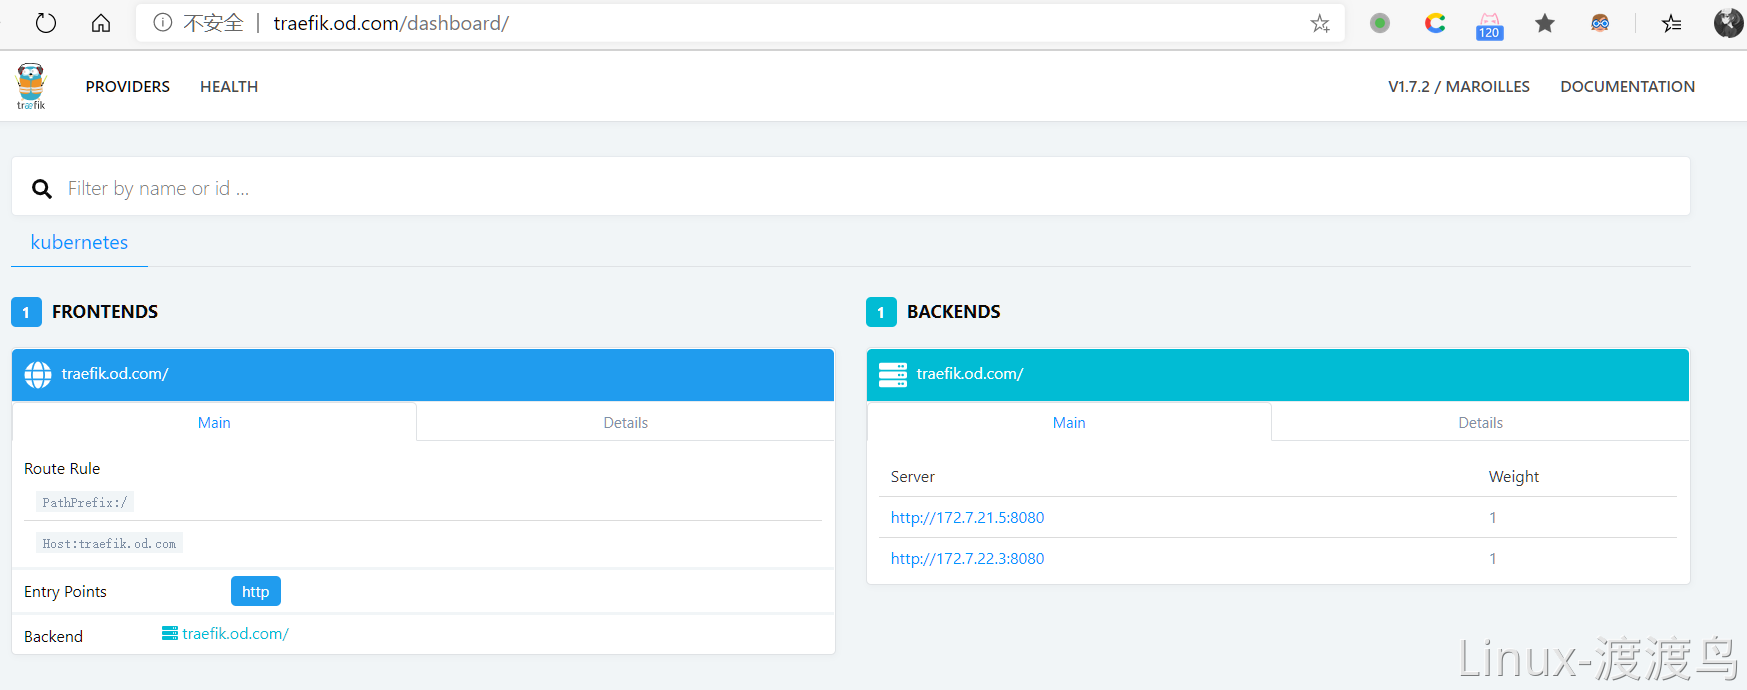Select the frontend Main tab

point(214,422)
